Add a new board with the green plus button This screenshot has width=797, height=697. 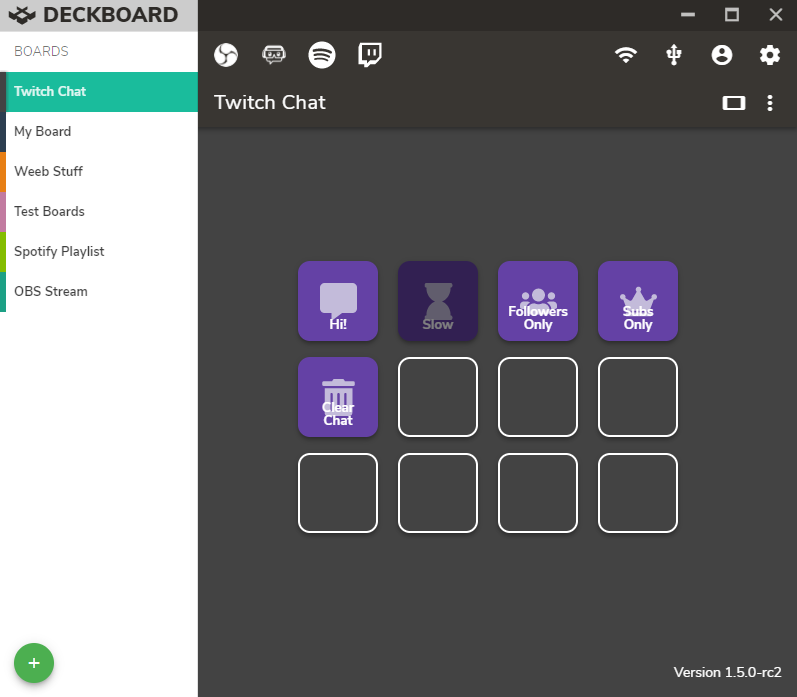[x=34, y=663]
